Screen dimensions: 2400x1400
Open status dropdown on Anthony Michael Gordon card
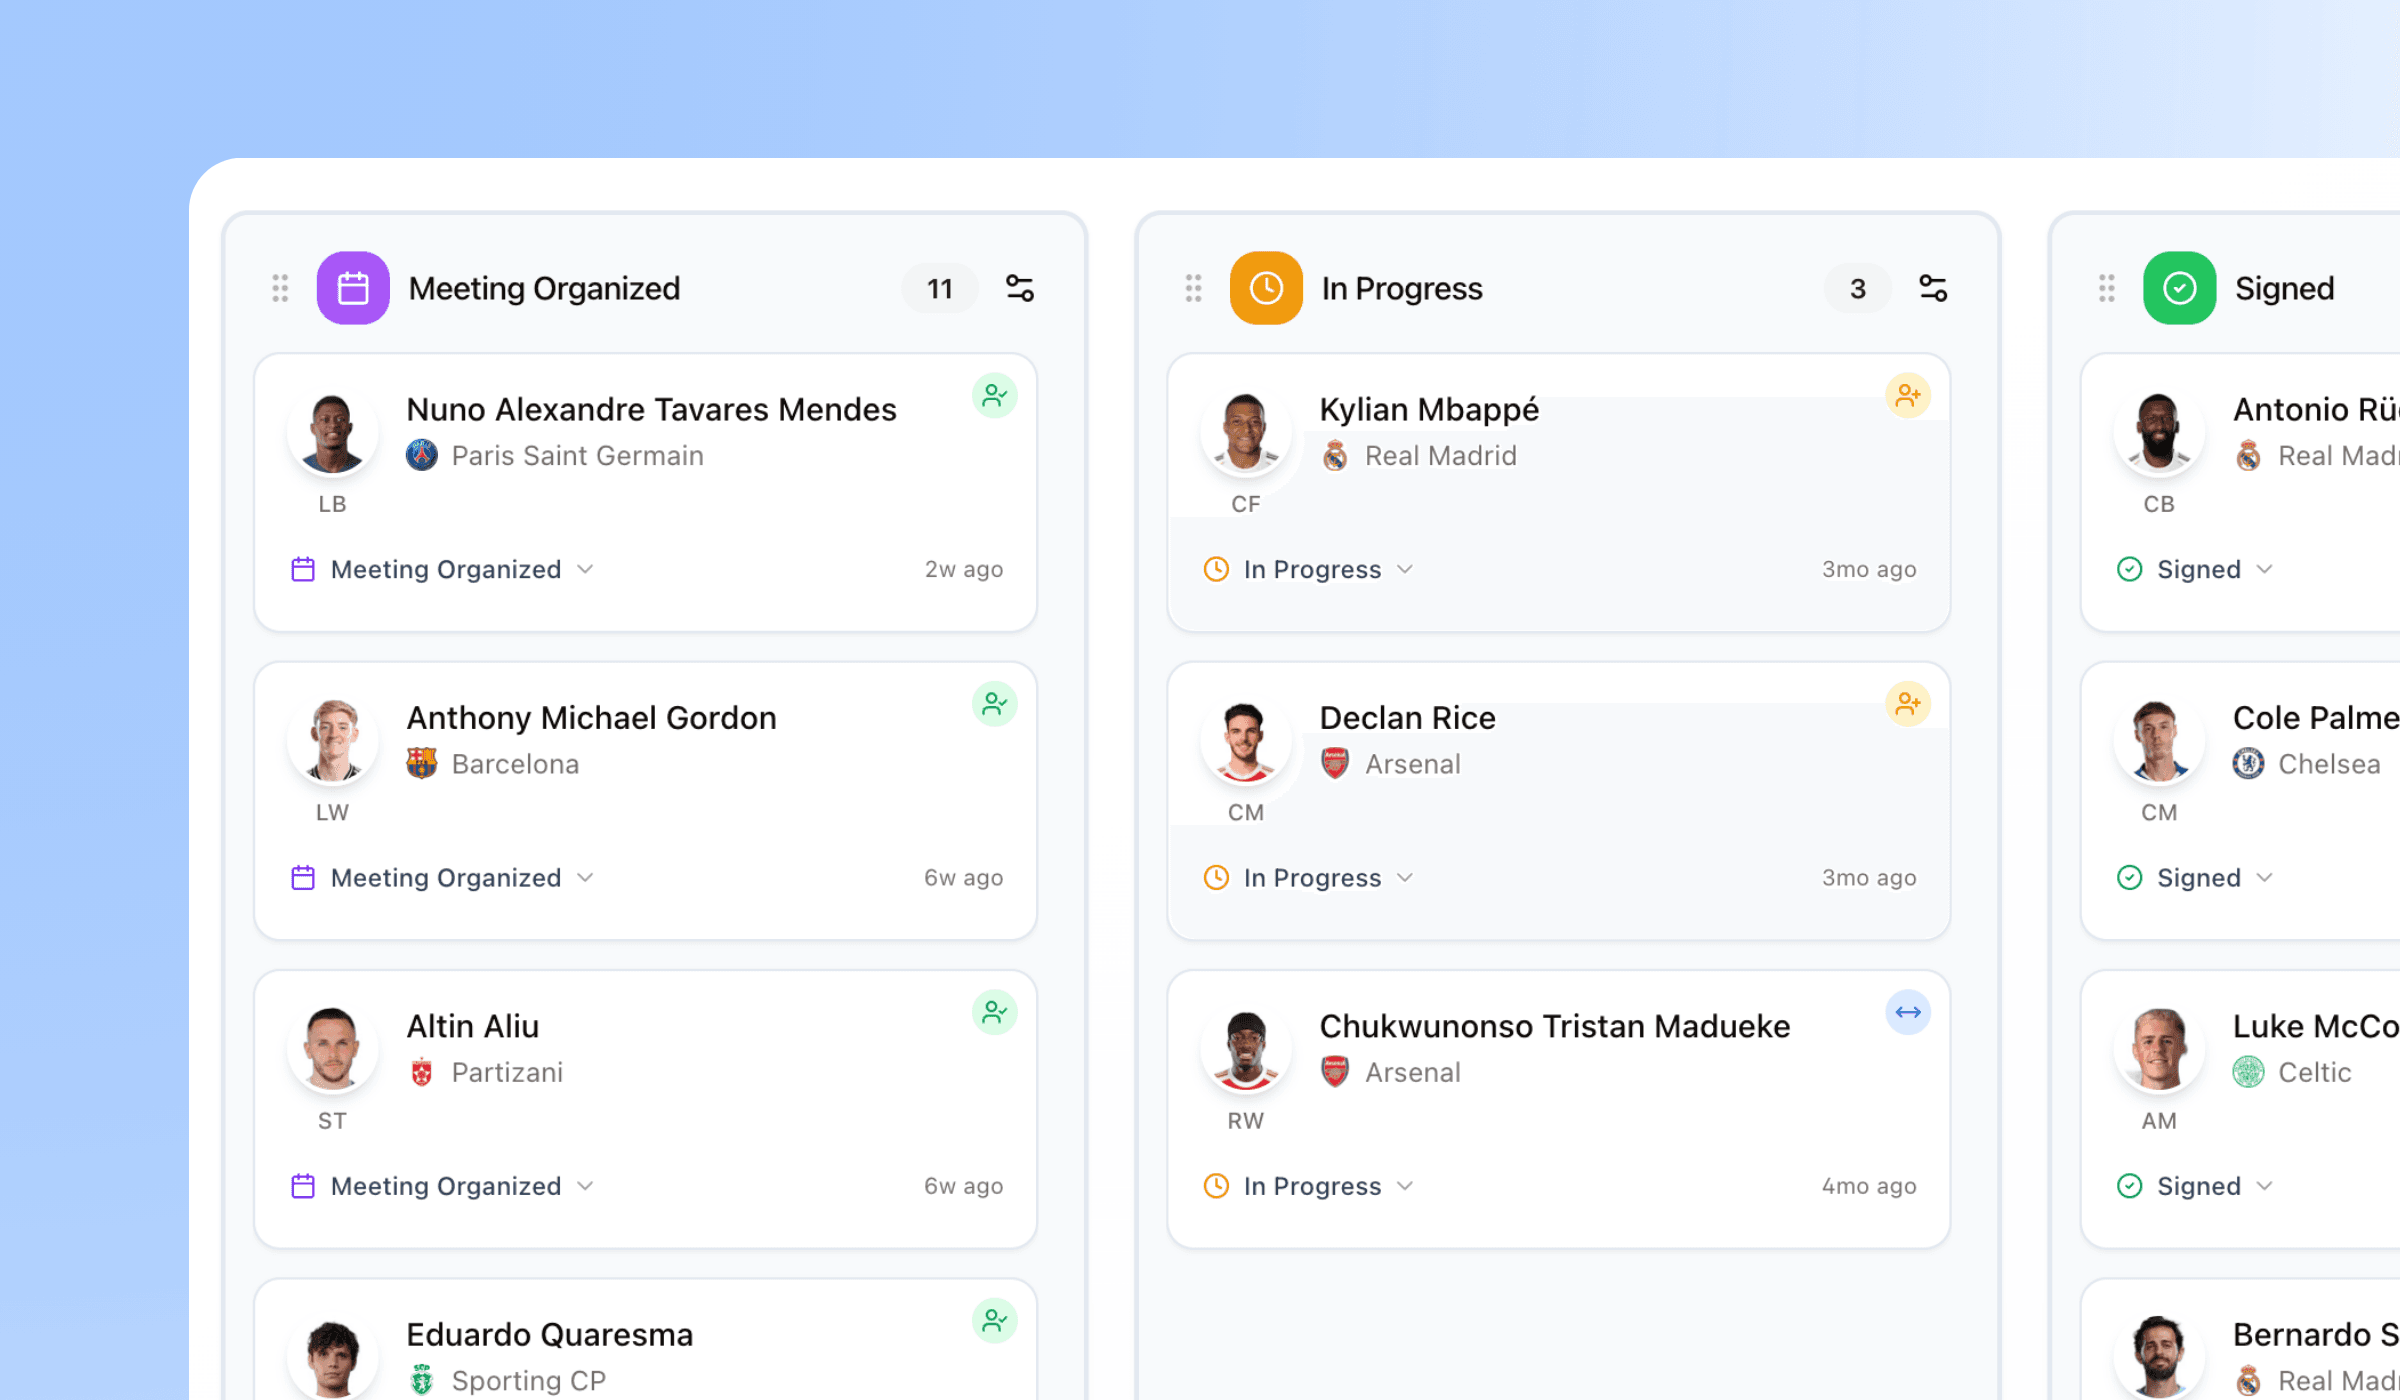coord(443,877)
